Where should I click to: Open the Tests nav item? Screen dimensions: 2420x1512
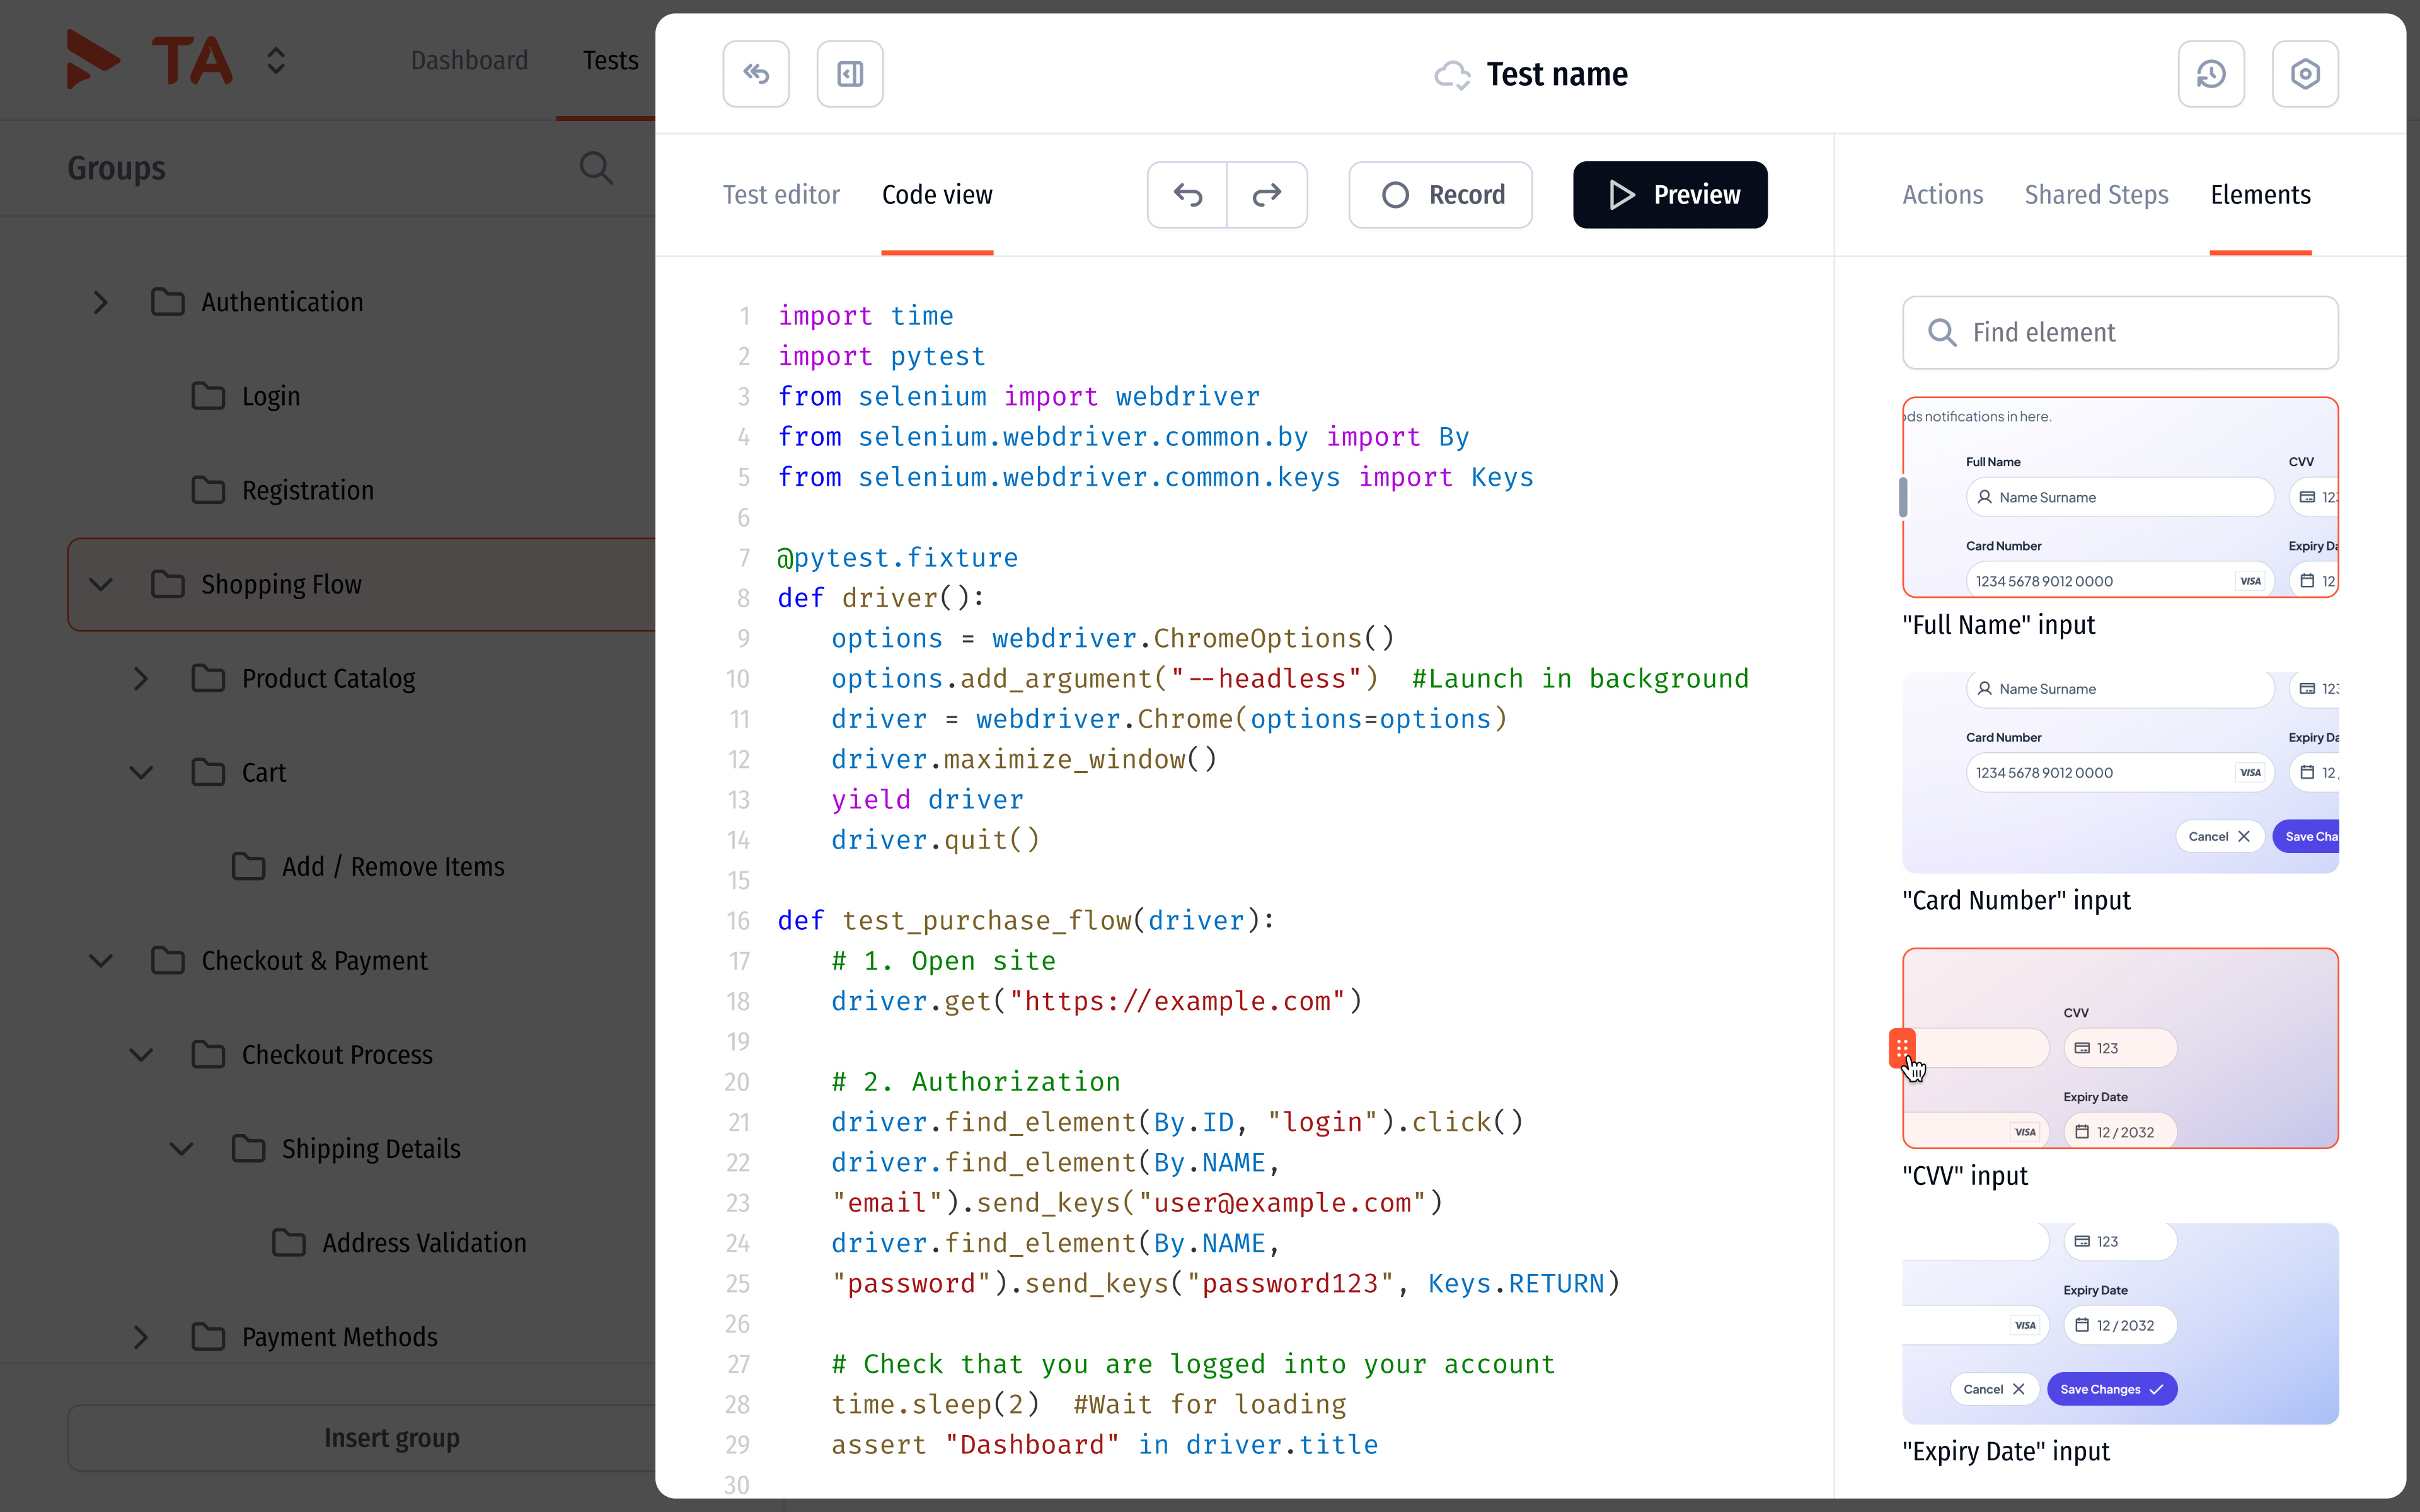(x=610, y=60)
